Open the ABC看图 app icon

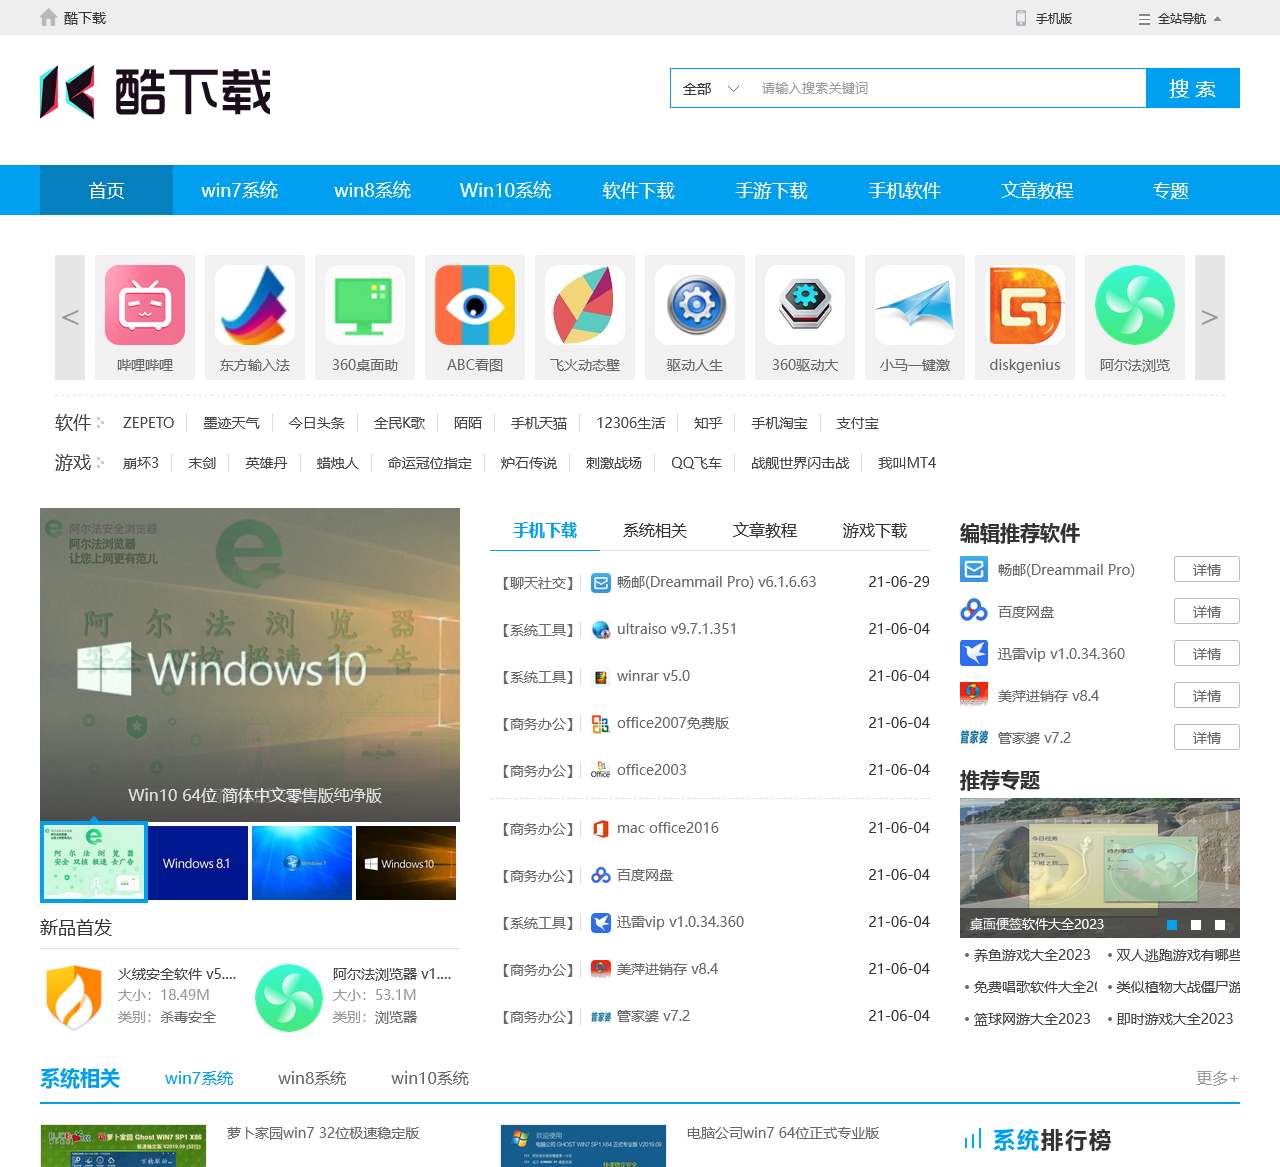(475, 307)
